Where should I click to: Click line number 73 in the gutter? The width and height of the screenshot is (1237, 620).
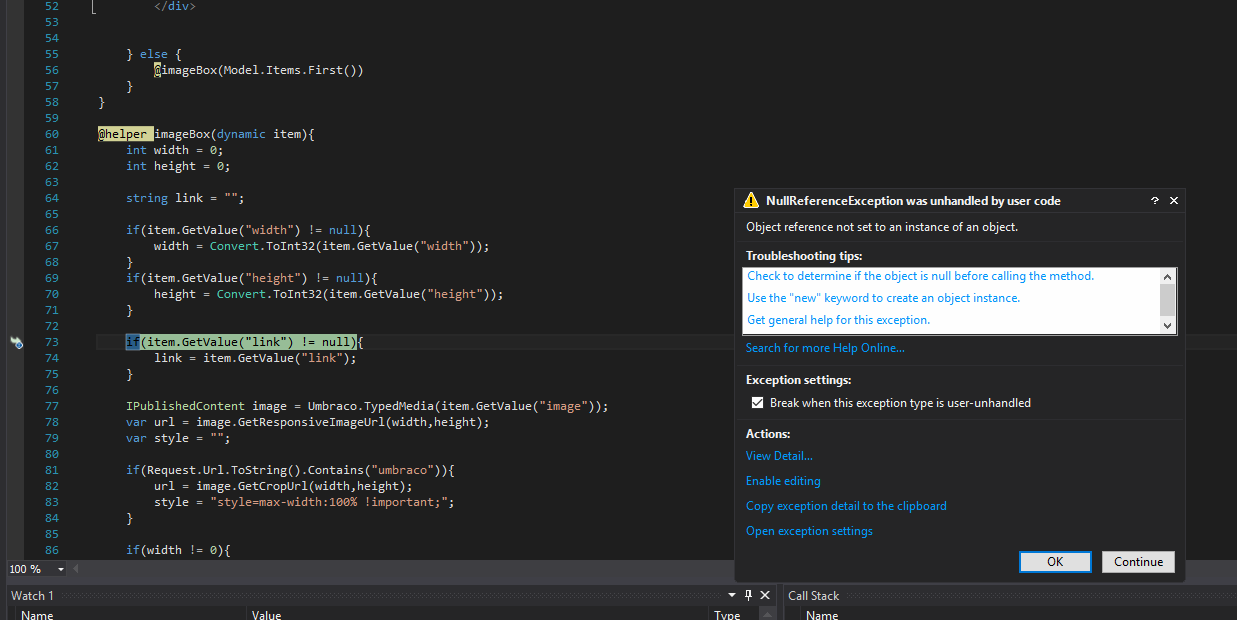click(52, 342)
